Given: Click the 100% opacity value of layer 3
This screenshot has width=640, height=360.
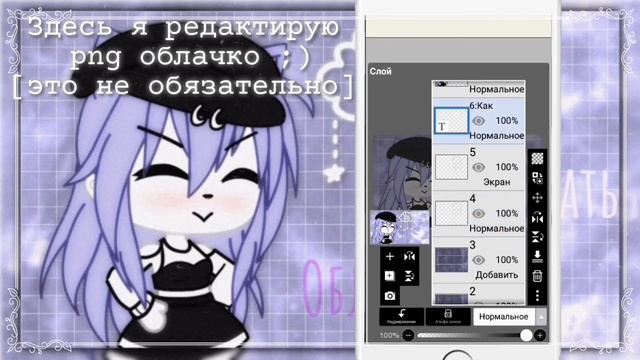Looking at the screenshot, I should [507, 260].
